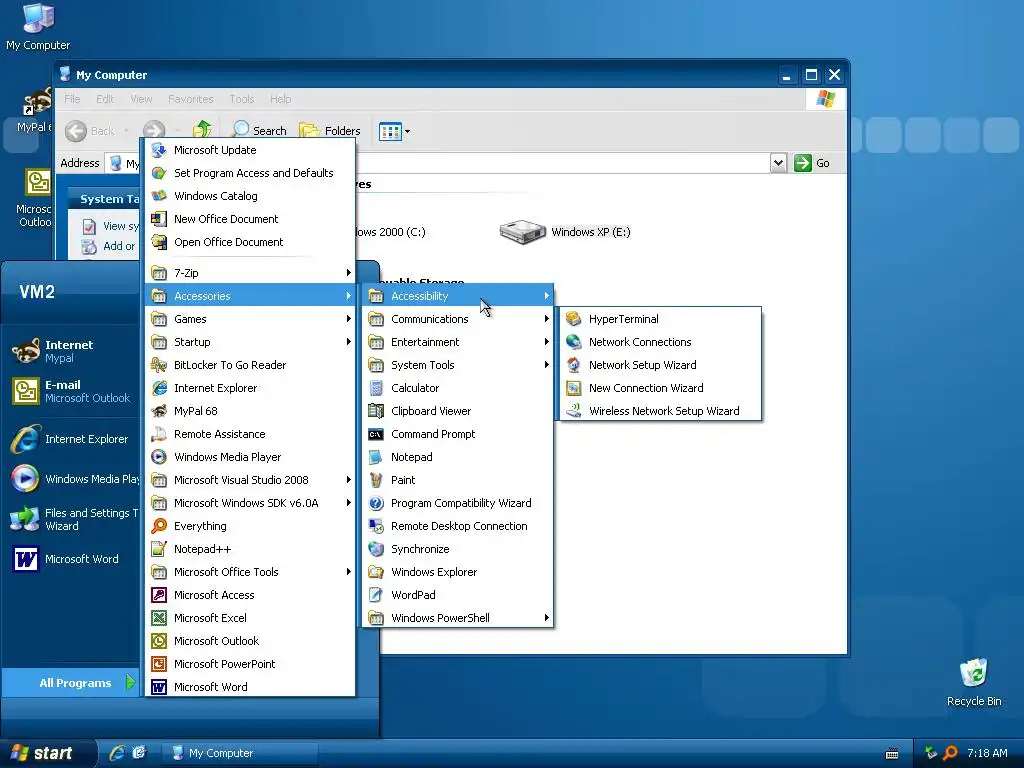The width and height of the screenshot is (1024, 768).
Task: Open Windows XP (E:) drive
Action: coord(565,232)
